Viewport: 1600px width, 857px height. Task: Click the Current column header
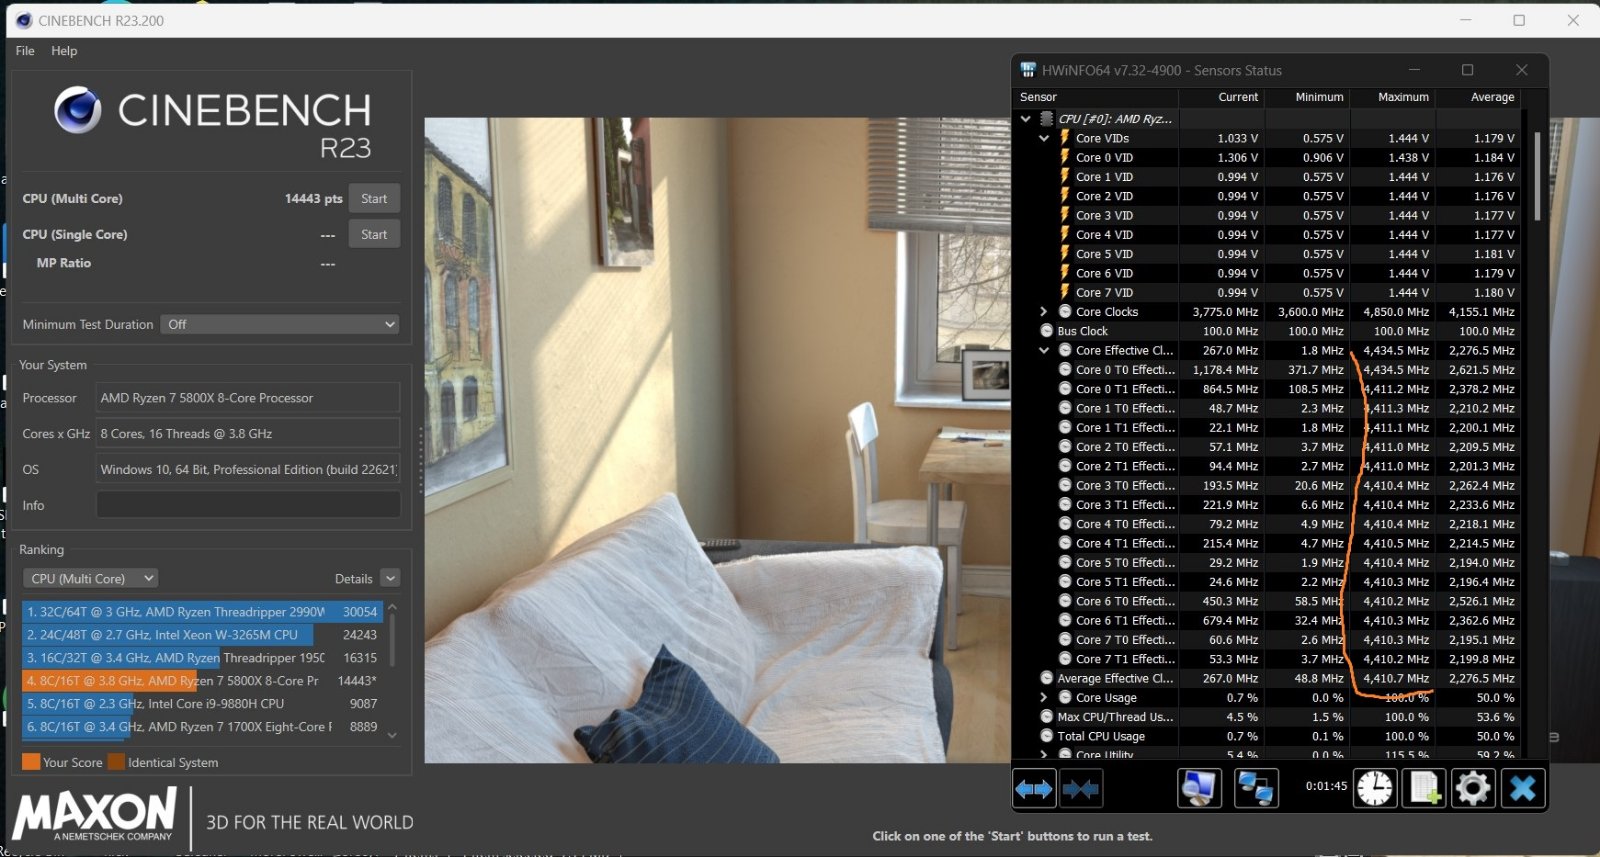[1238, 97]
